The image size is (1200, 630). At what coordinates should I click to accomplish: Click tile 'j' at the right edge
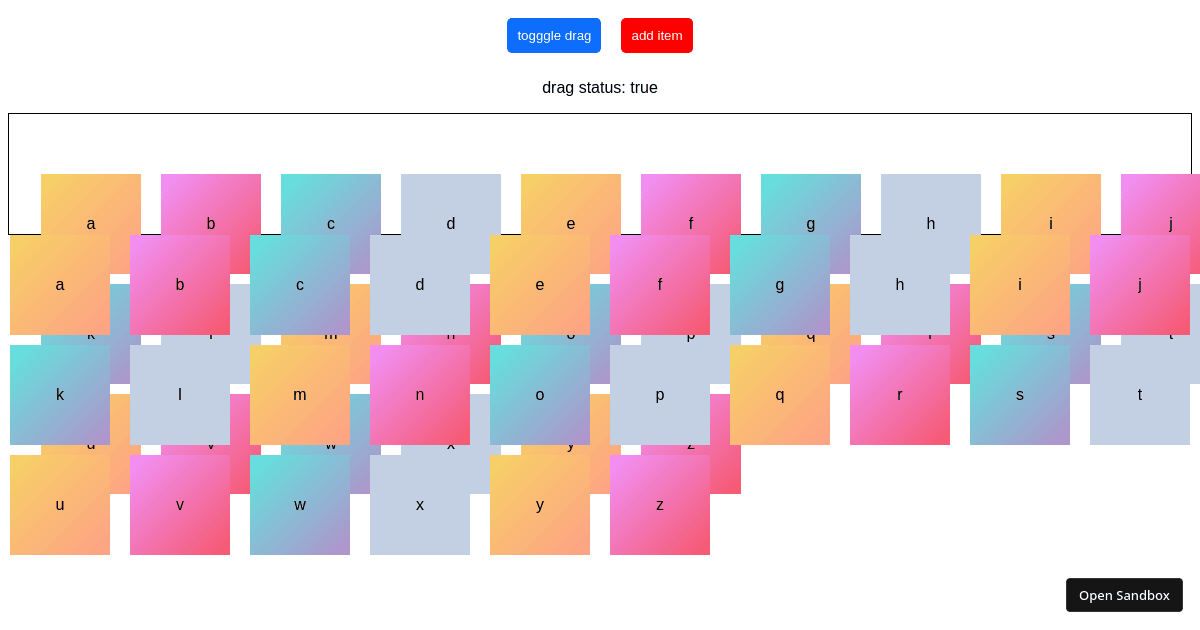coord(1139,285)
